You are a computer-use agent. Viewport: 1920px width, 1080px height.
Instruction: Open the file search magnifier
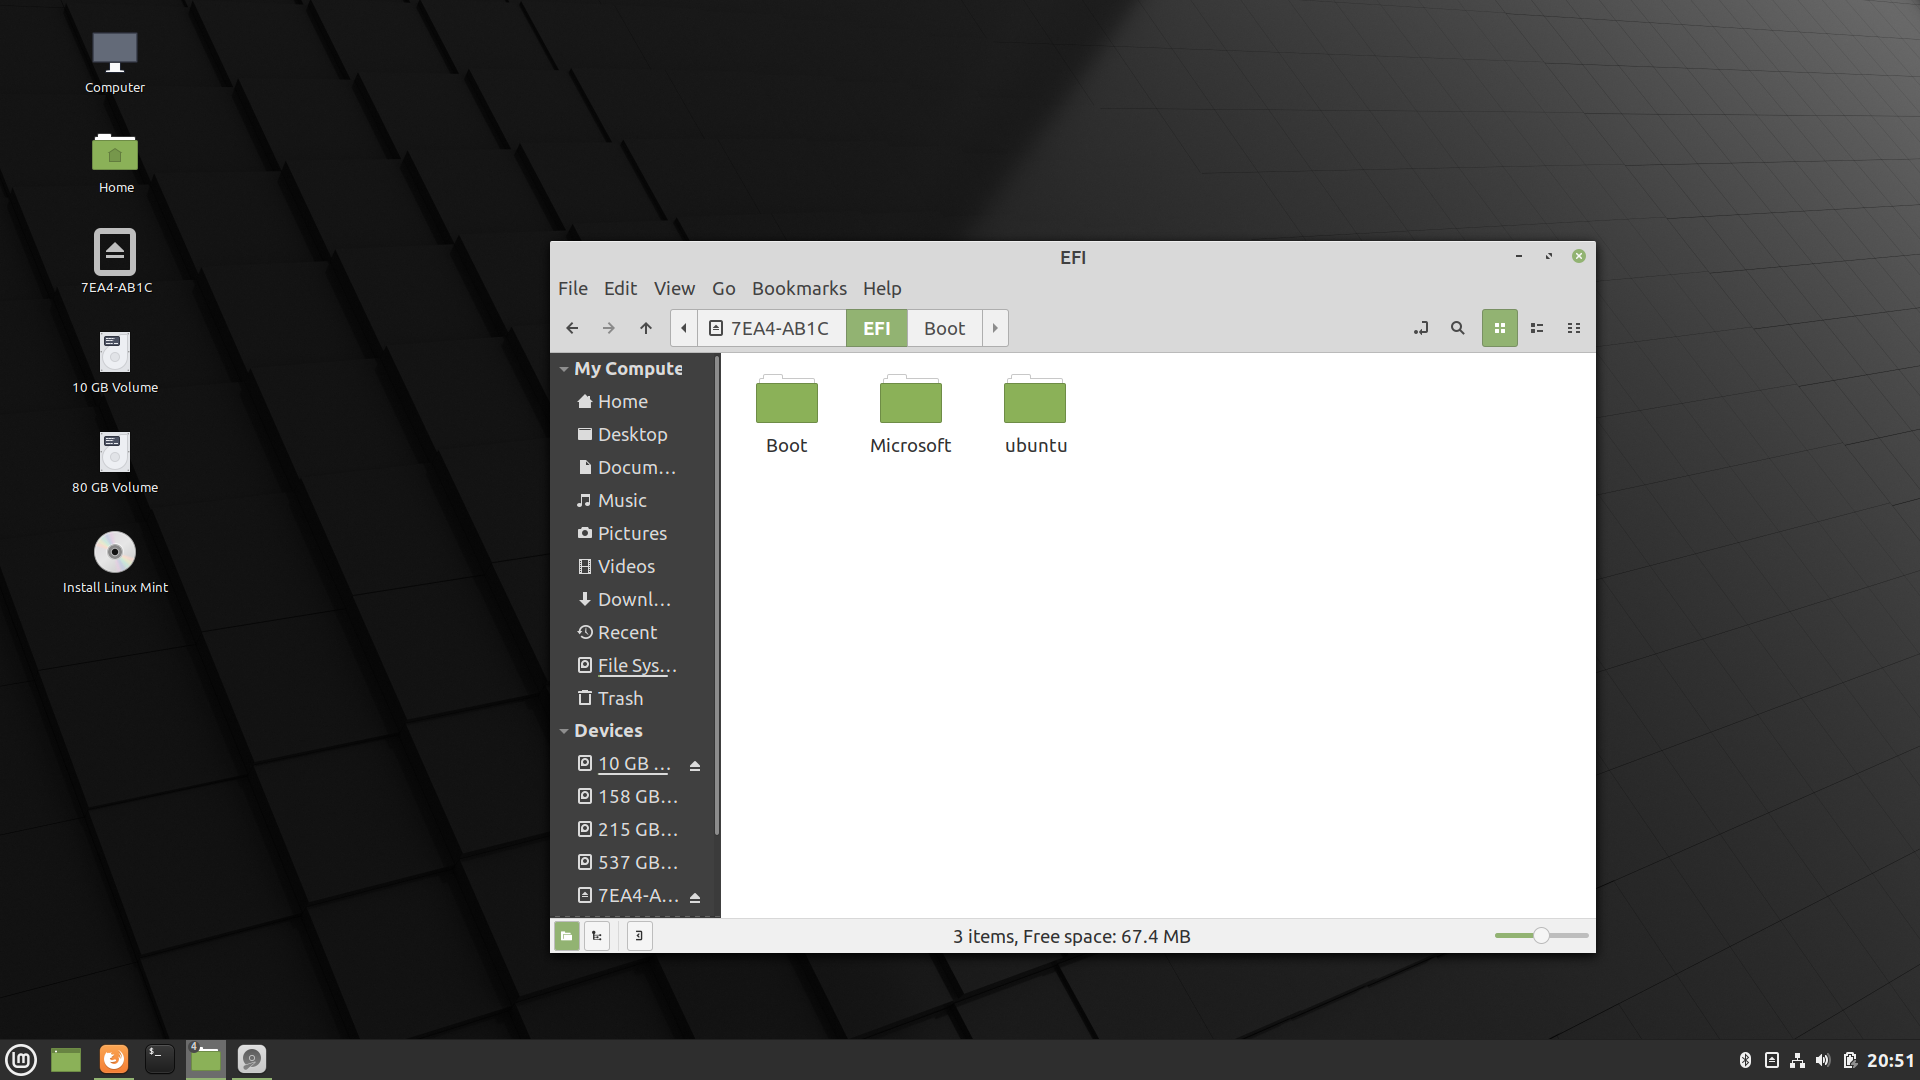coord(1458,328)
